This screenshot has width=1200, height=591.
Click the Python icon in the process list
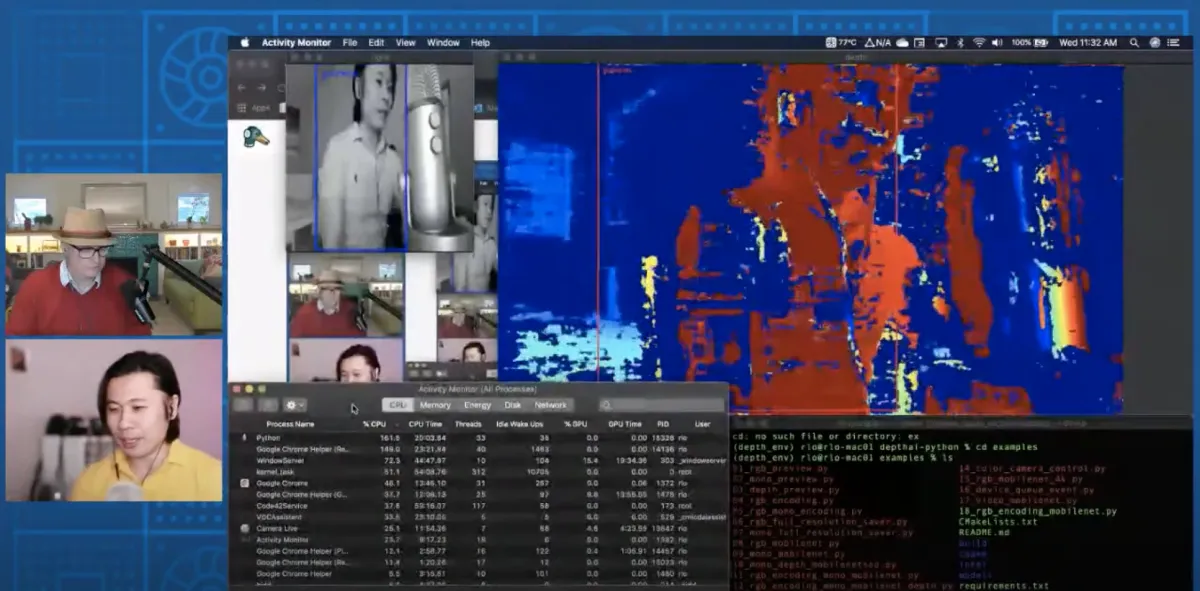click(x=245, y=438)
